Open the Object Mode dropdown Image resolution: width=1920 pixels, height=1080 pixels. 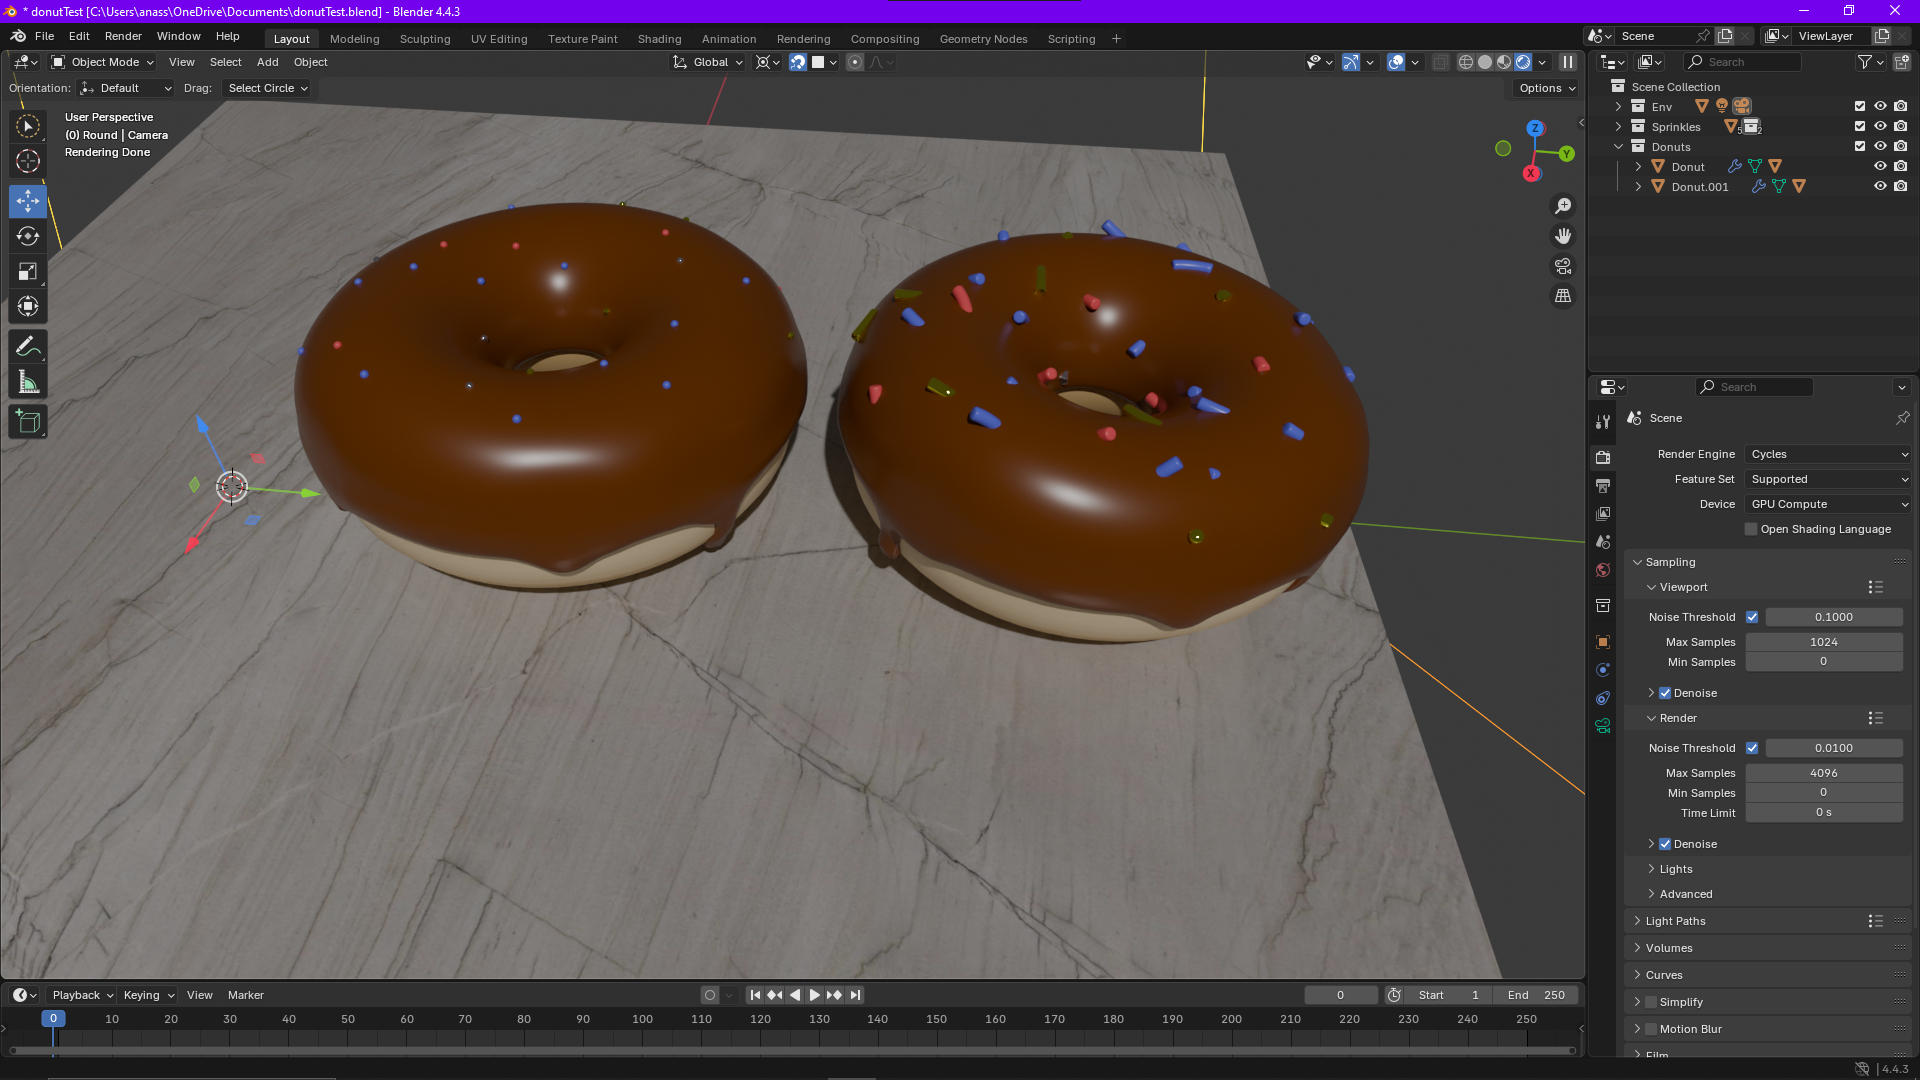103,62
